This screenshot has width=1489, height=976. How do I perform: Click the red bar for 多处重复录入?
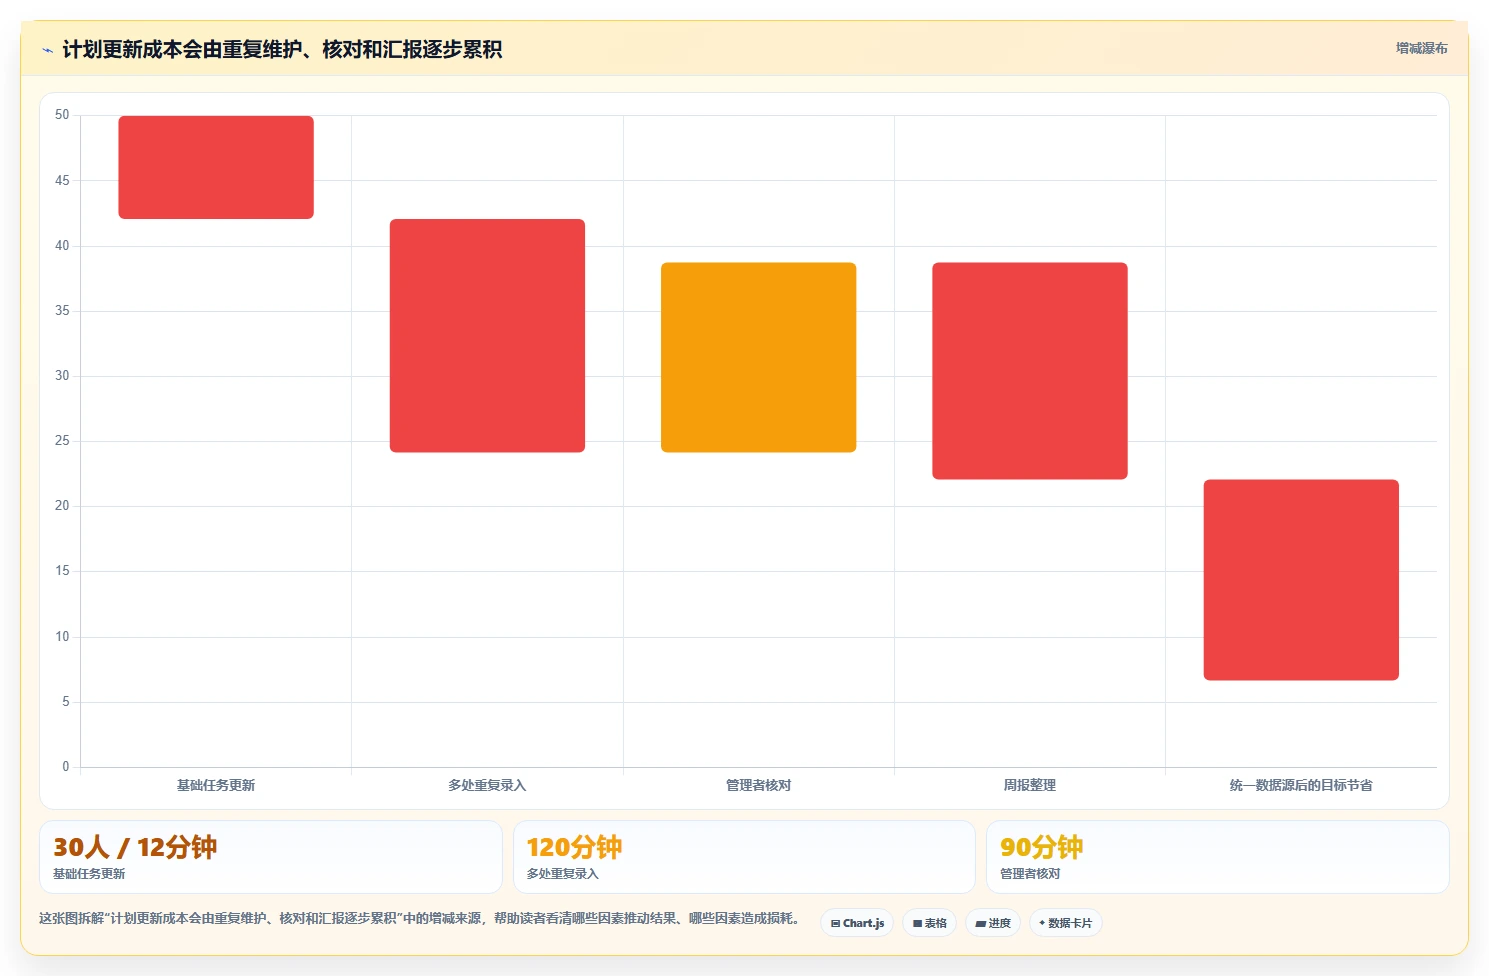point(487,336)
